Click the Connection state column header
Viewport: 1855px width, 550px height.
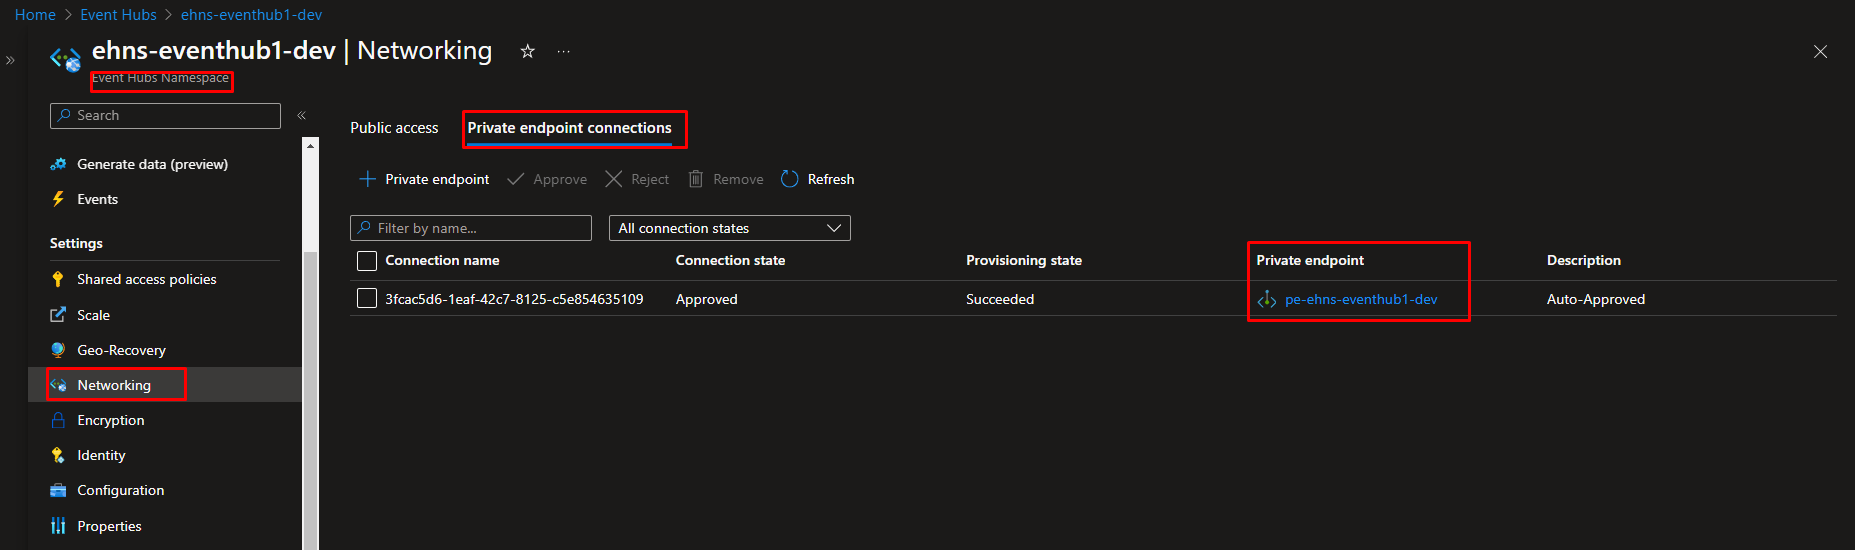click(730, 260)
